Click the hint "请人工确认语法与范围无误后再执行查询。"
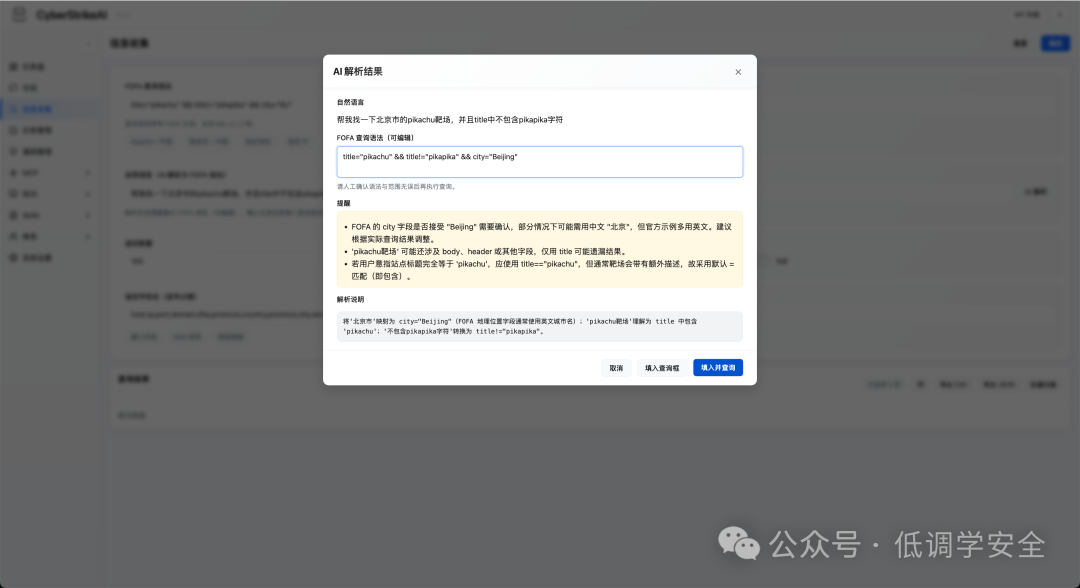 397,187
